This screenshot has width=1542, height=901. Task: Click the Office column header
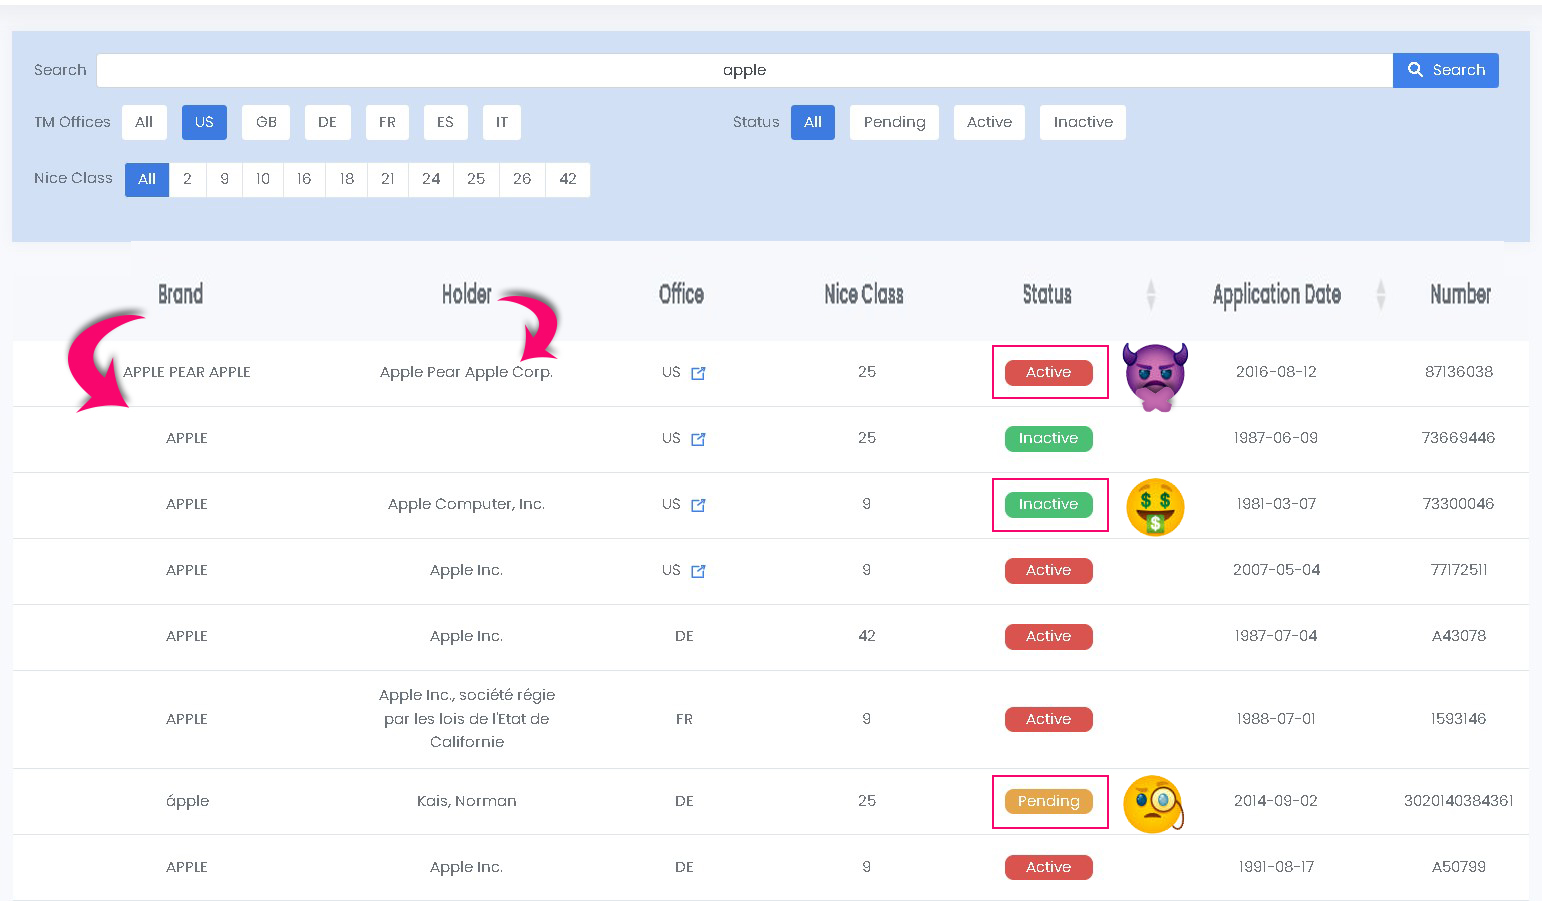[681, 294]
